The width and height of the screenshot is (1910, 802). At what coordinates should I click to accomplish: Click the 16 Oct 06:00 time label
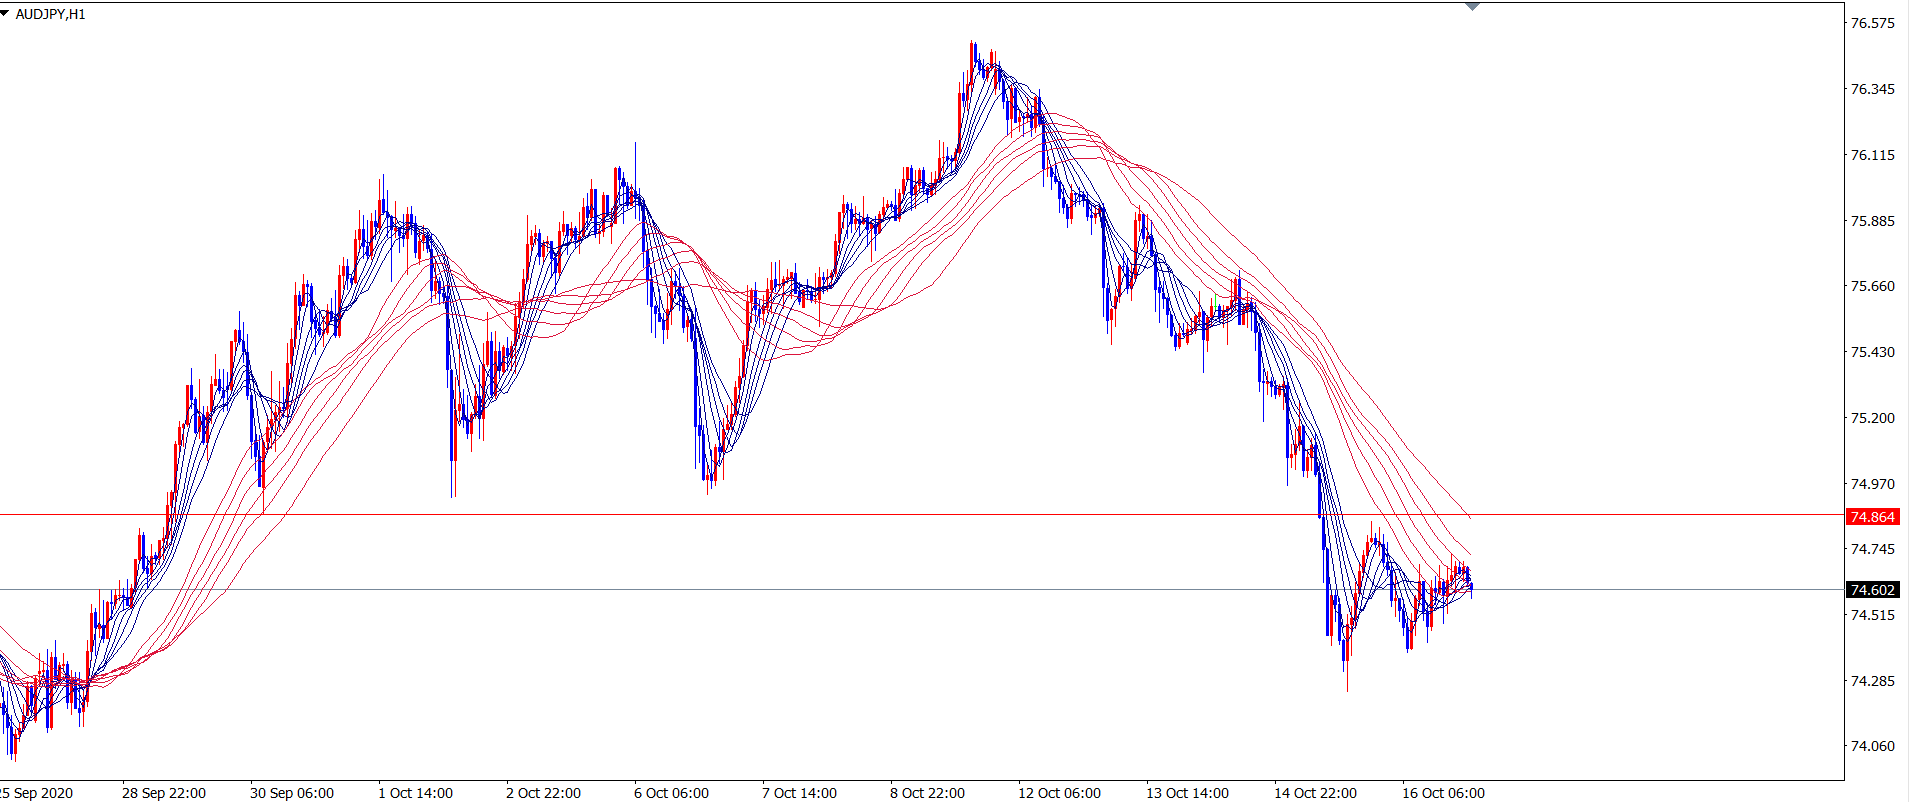tap(1443, 793)
